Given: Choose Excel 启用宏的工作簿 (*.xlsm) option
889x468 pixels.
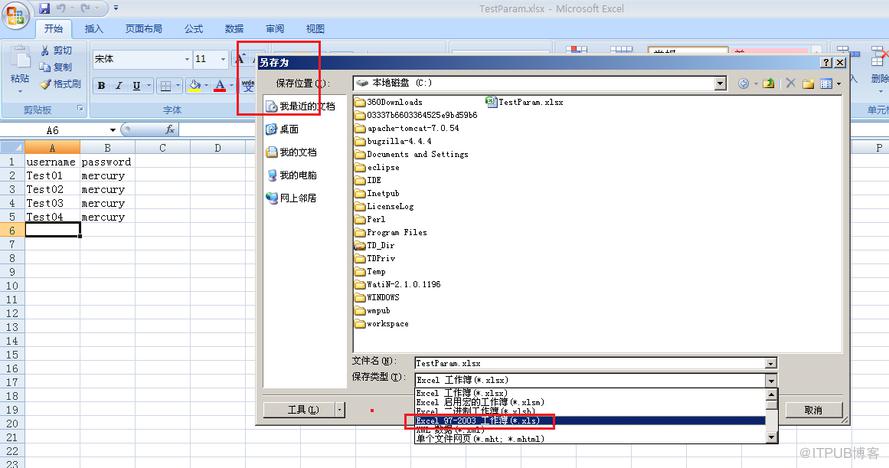Looking at the screenshot, I should (590, 402).
